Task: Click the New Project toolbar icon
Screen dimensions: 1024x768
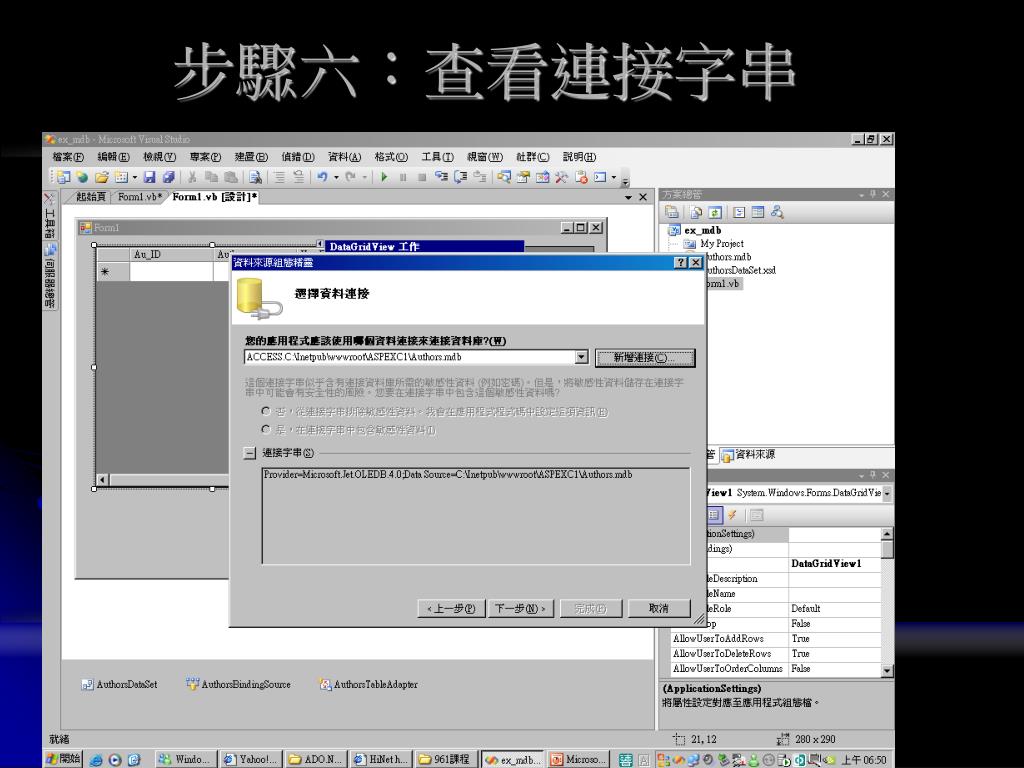Action: 64,177
